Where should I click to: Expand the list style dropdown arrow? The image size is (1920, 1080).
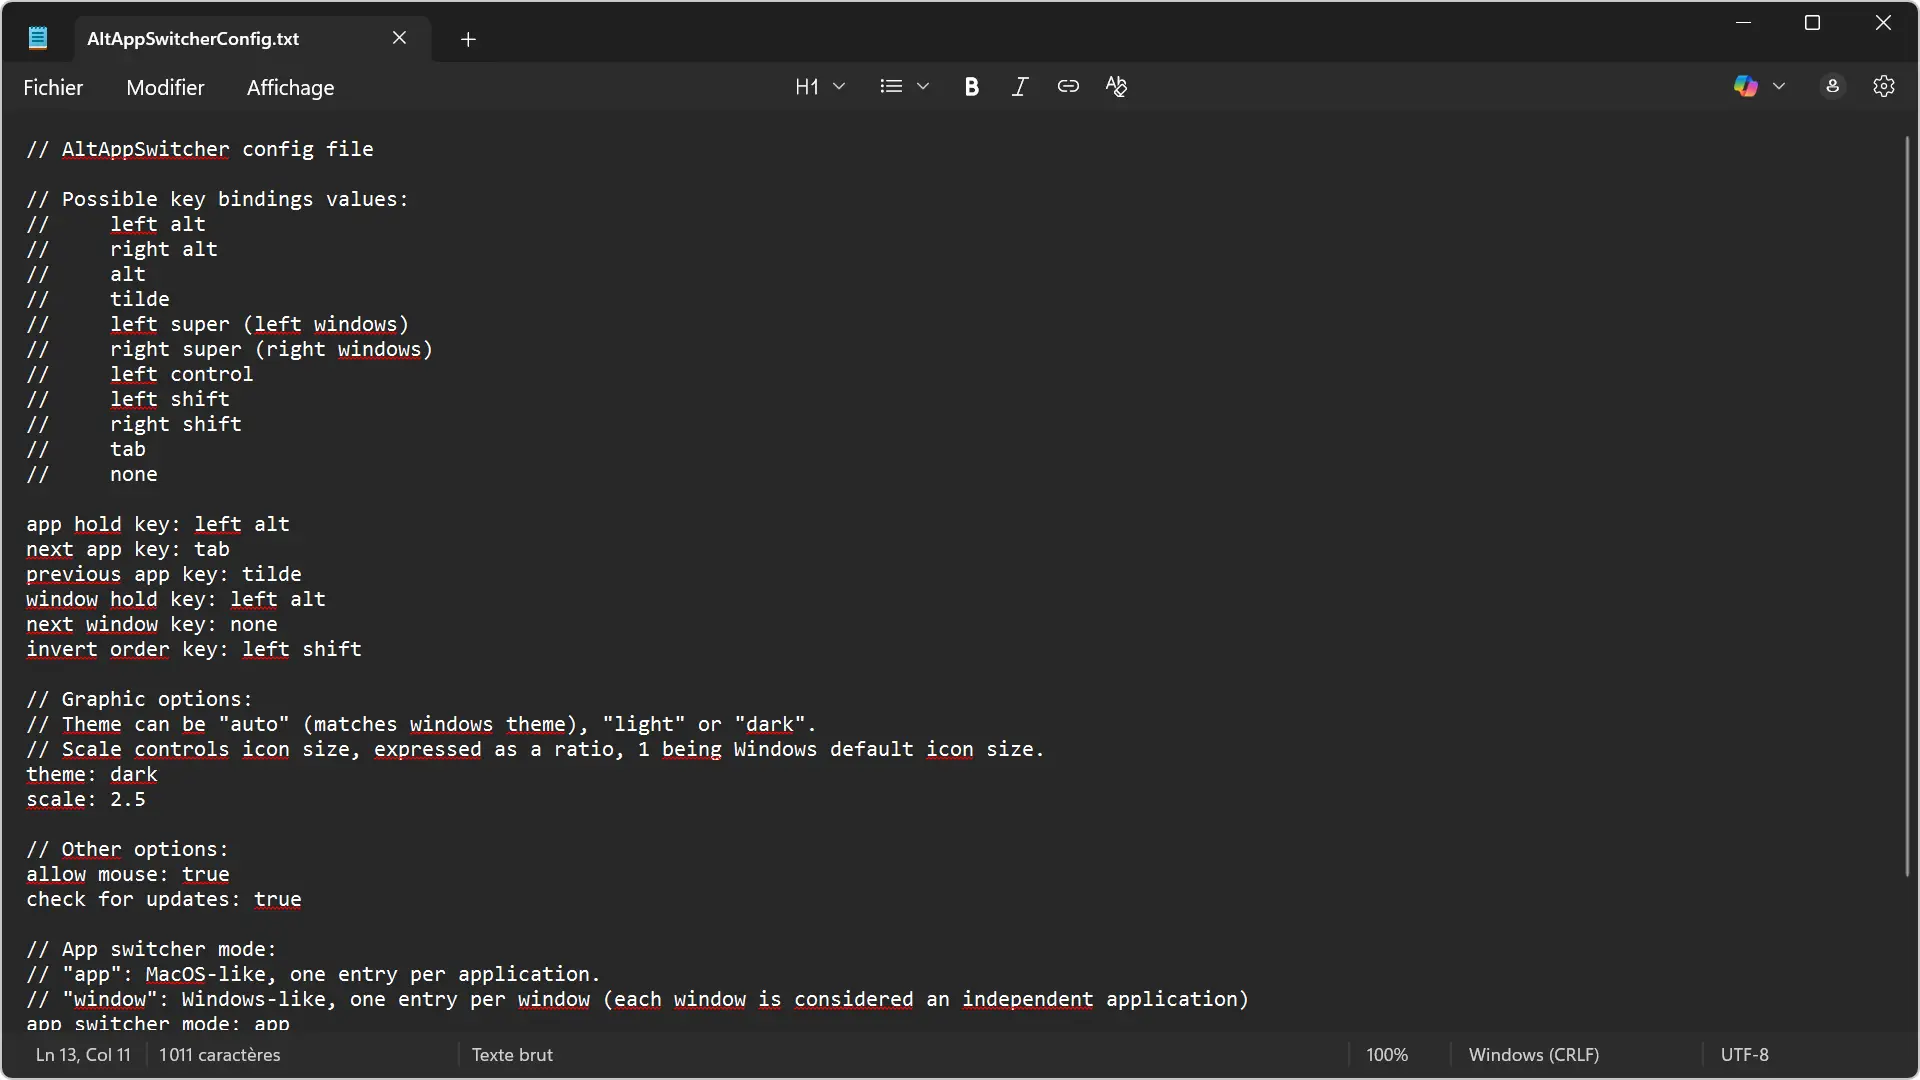923,86
